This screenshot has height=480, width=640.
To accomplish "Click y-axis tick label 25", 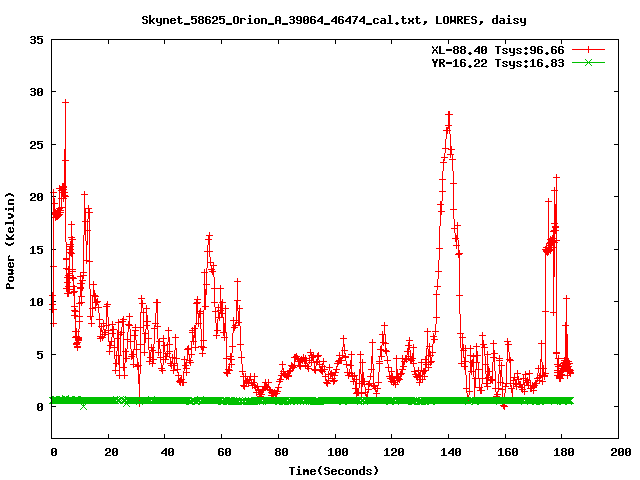I will (x=37, y=145).
